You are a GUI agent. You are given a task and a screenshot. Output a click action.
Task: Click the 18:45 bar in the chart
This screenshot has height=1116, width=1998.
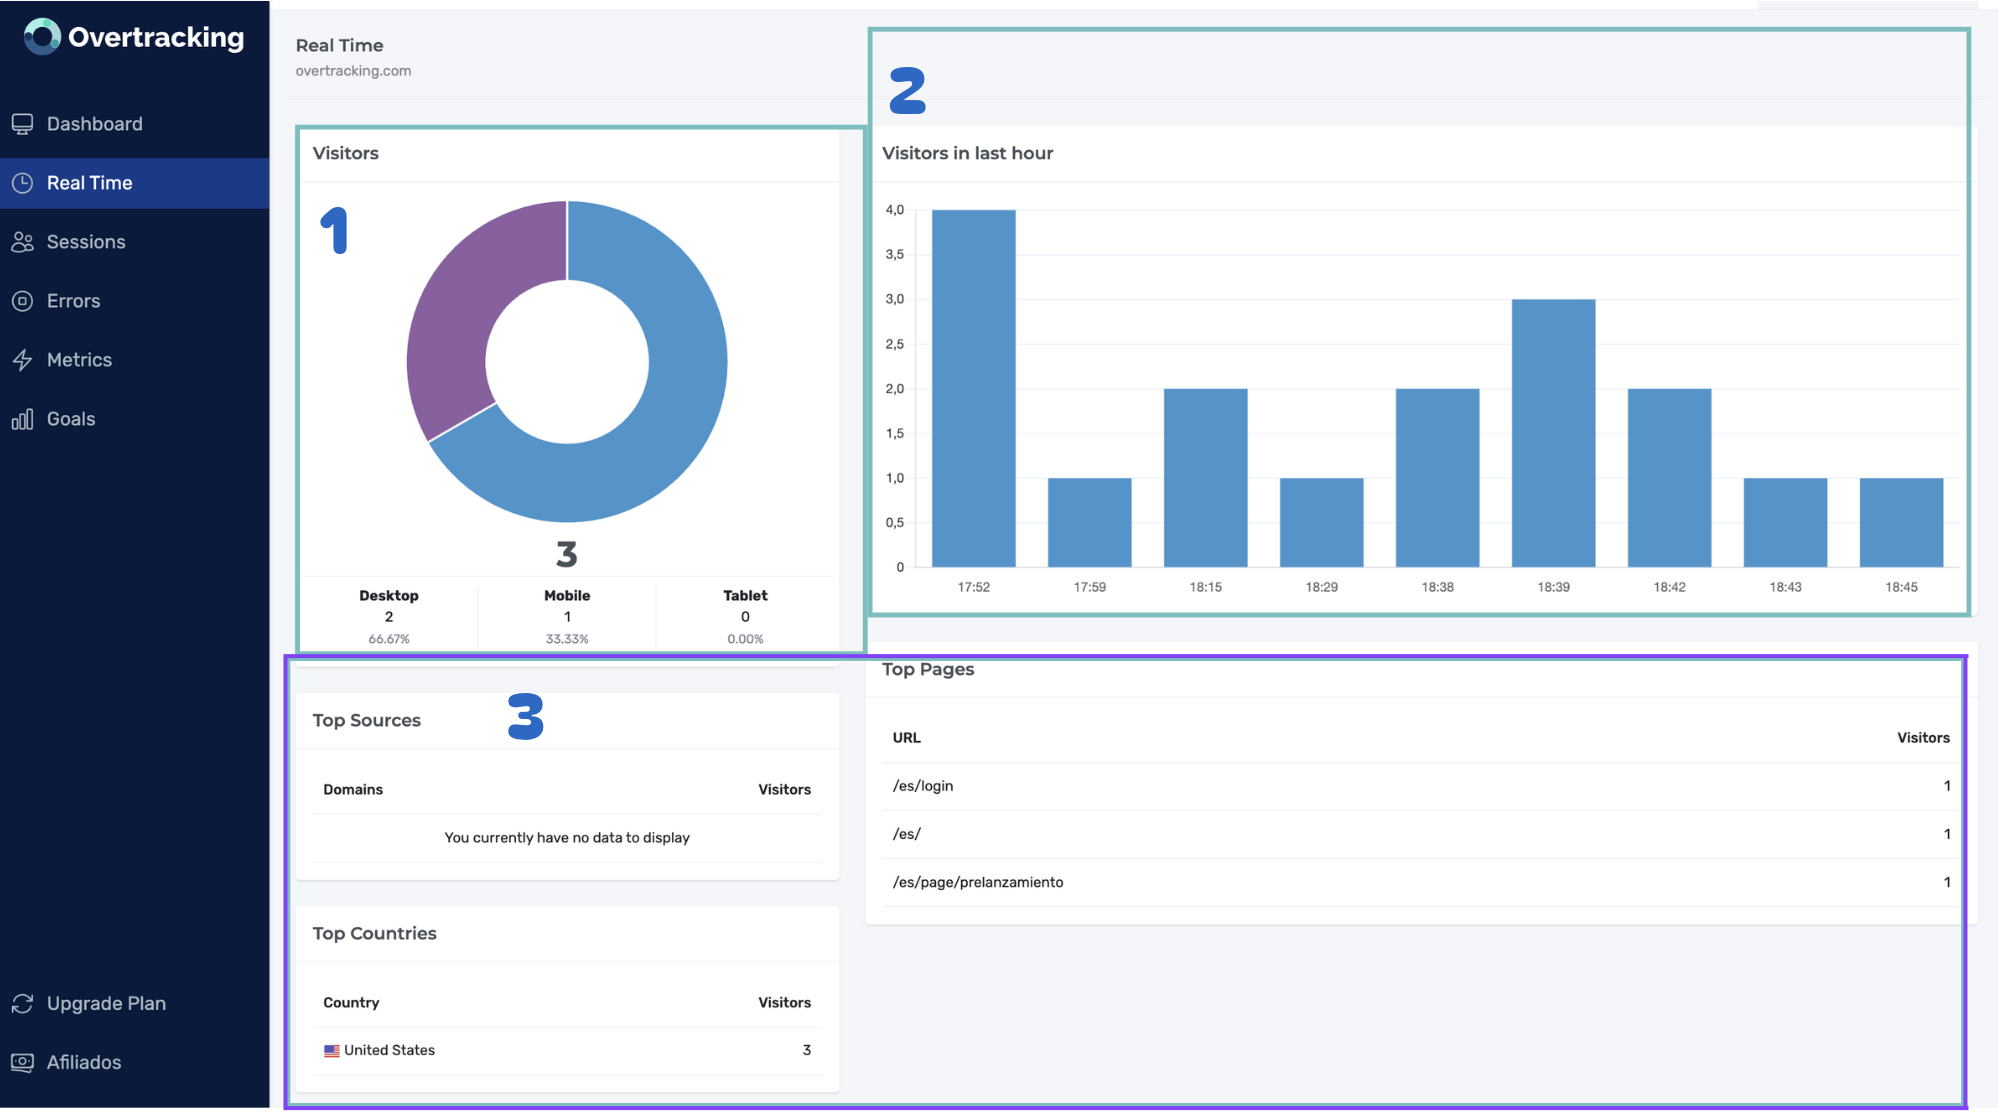pos(1901,522)
